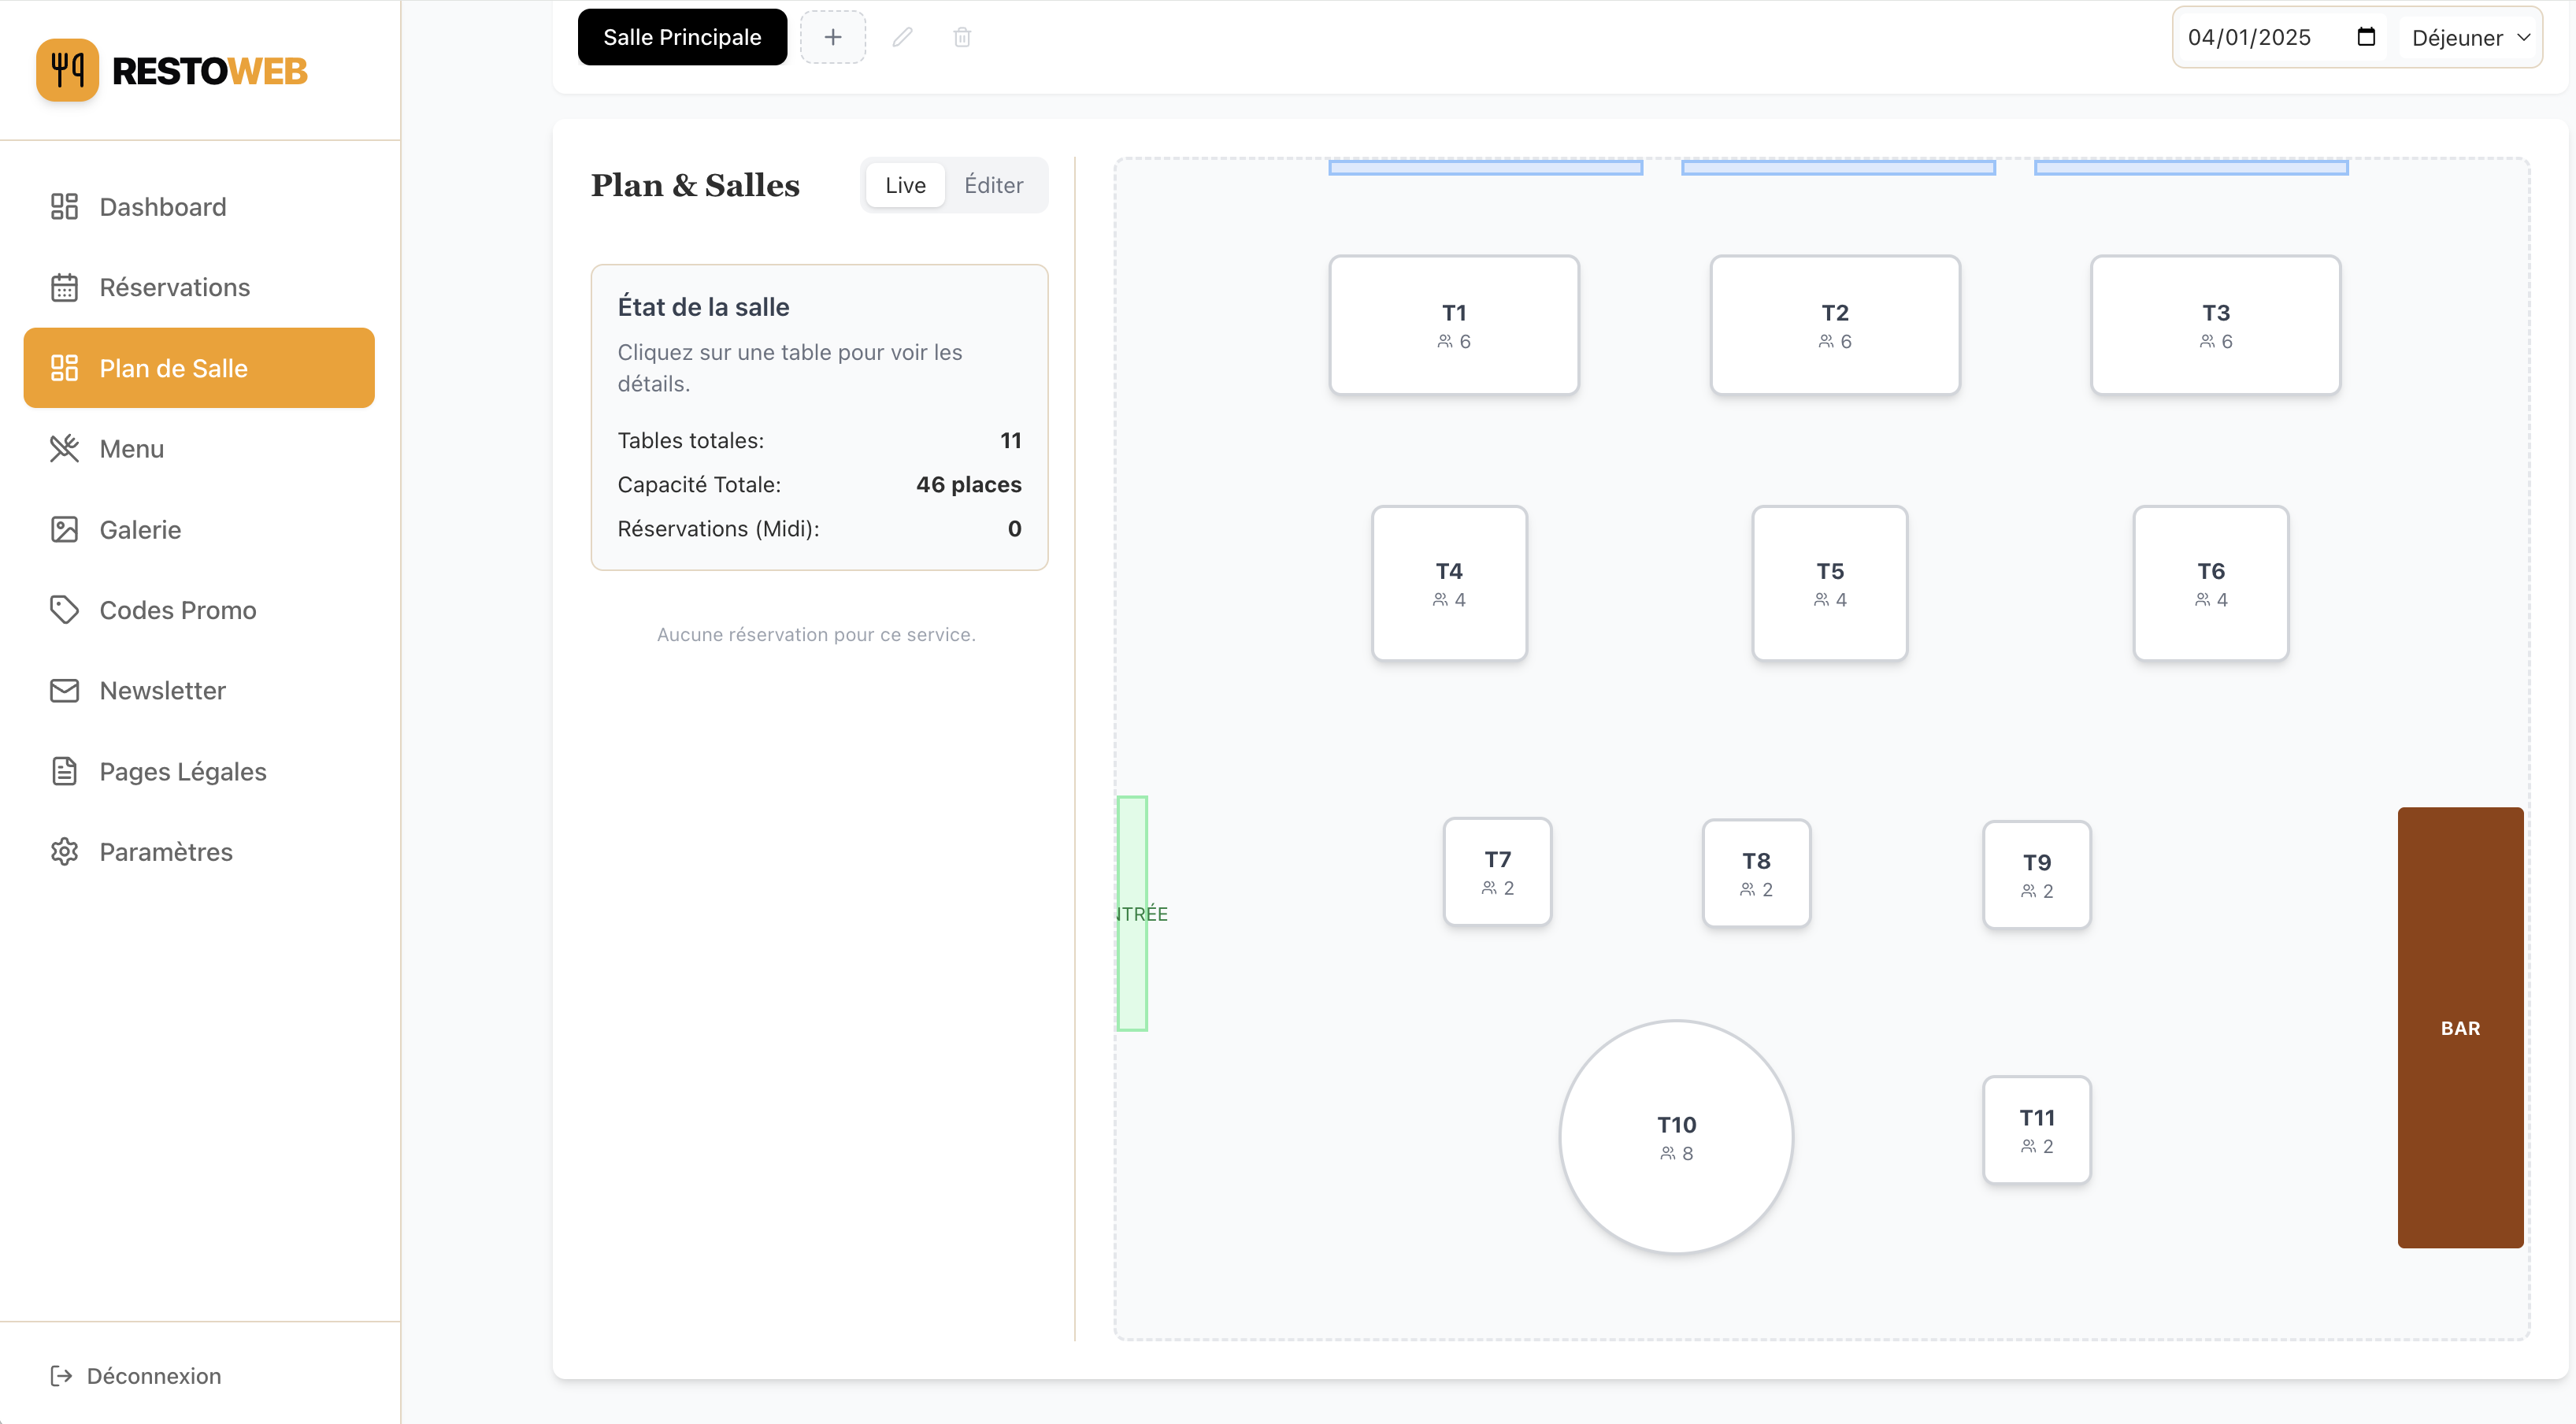The width and height of the screenshot is (2576, 1424).
Task: Click the pencil icon to edit the room
Action: click(x=902, y=37)
